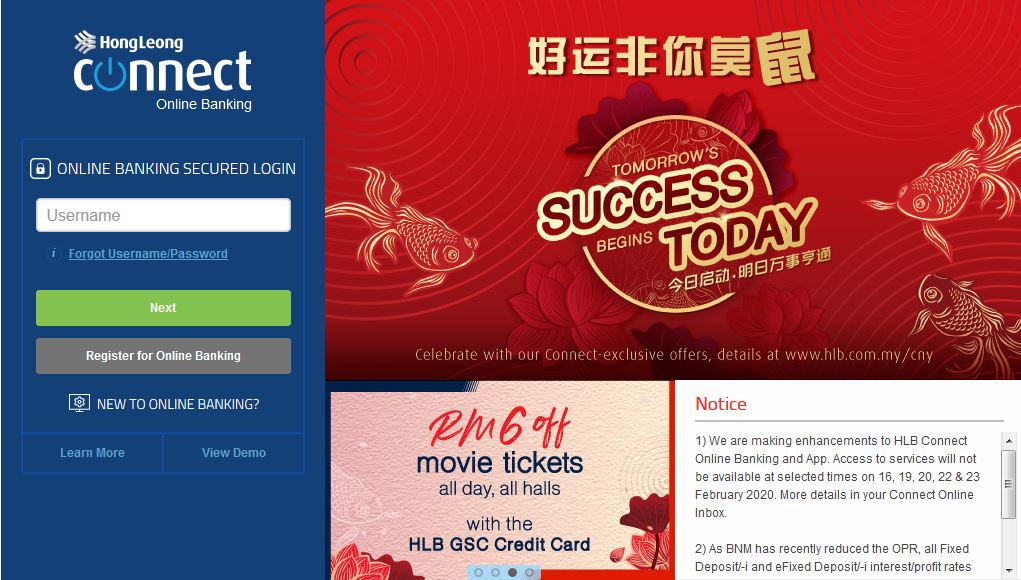Screen dimensions: 1021x580
Task: Click the green Next button
Action: 163,308
